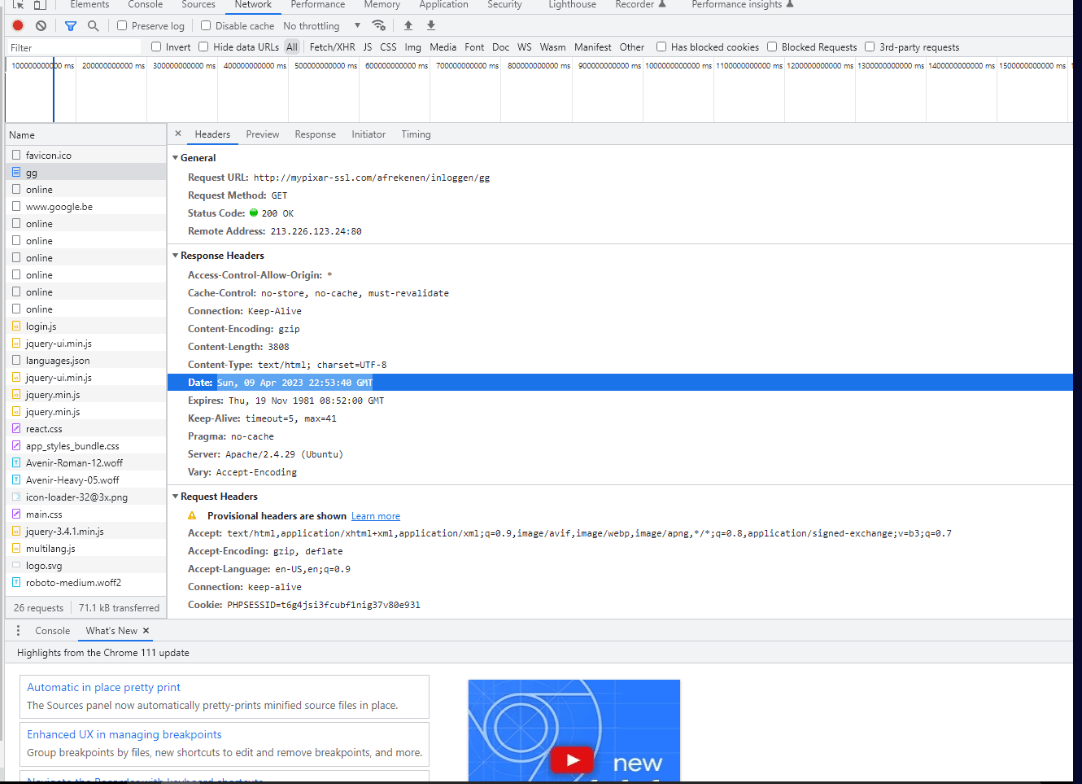1082x784 pixels.
Task: Open multilang.js script request
Action: click(86, 549)
